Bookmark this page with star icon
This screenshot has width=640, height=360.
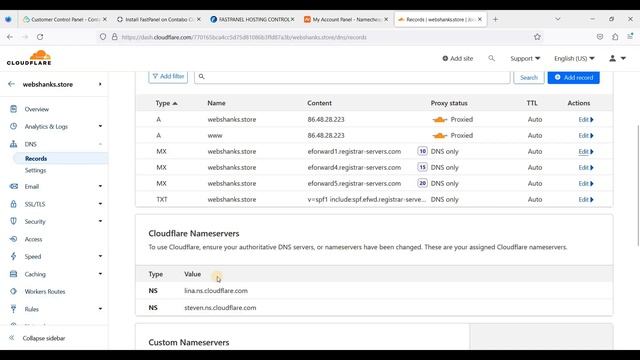point(537,37)
